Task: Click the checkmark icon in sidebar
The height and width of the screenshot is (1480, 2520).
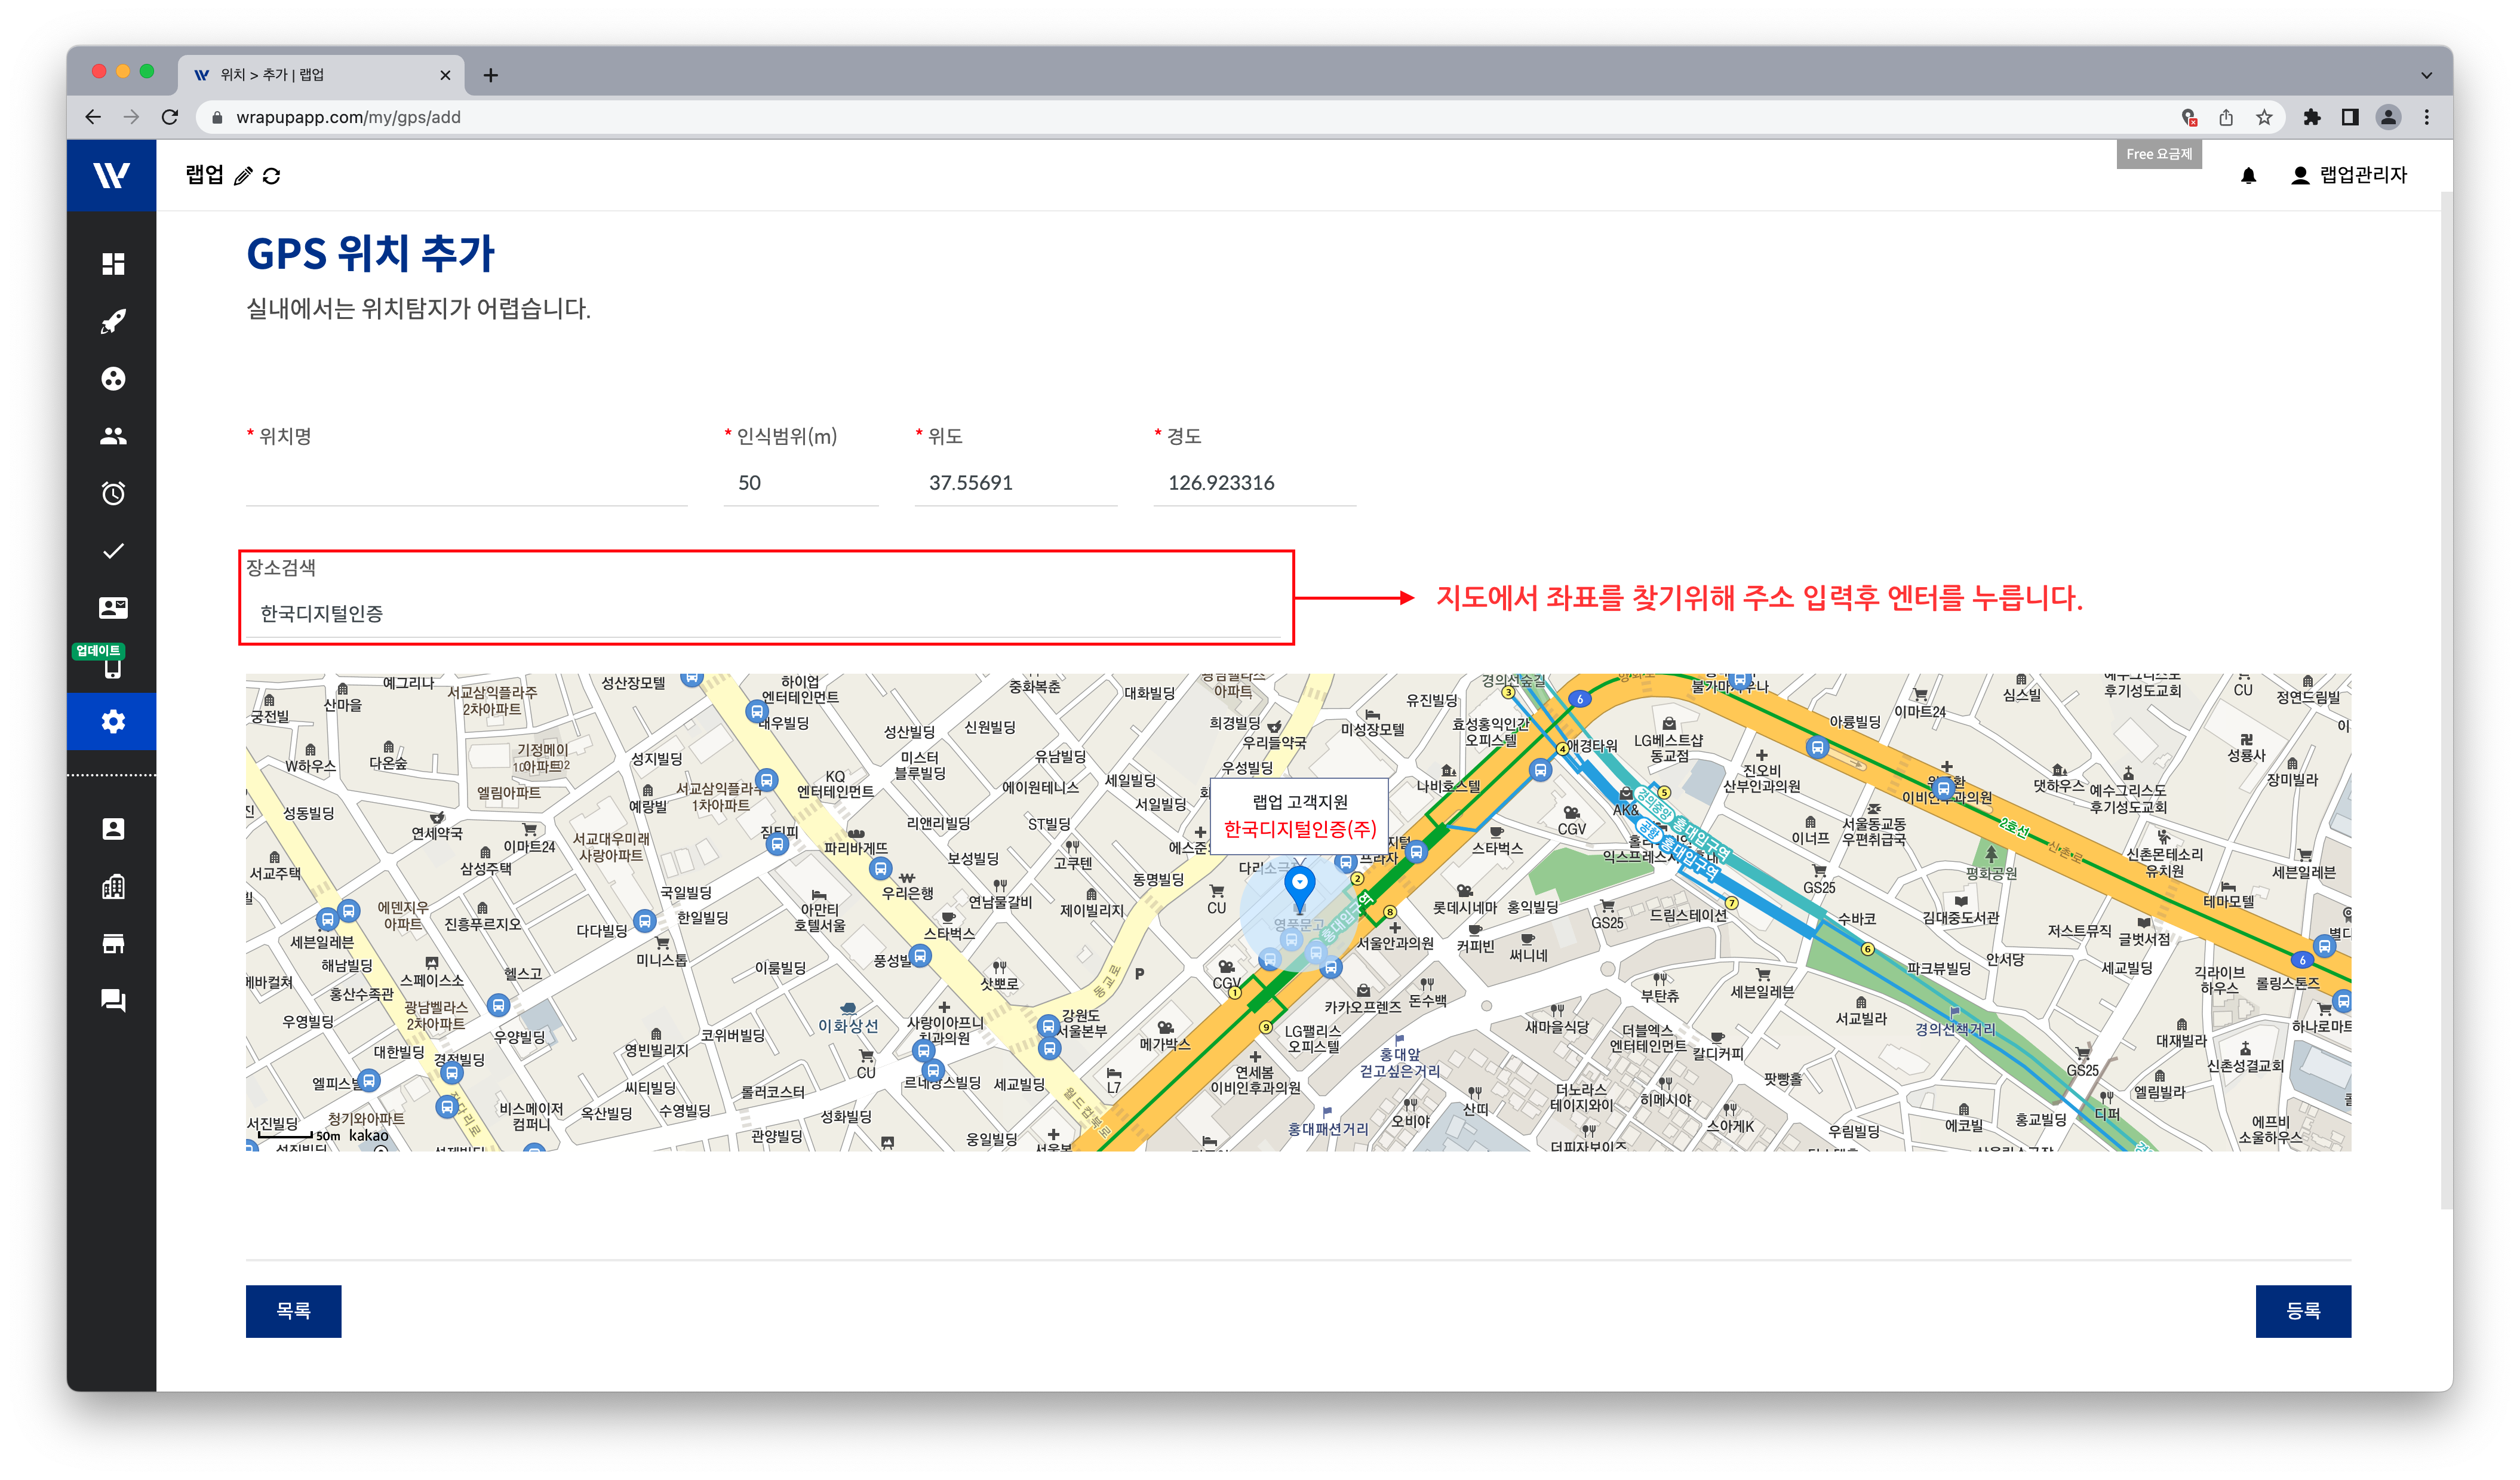Action: (x=113, y=551)
